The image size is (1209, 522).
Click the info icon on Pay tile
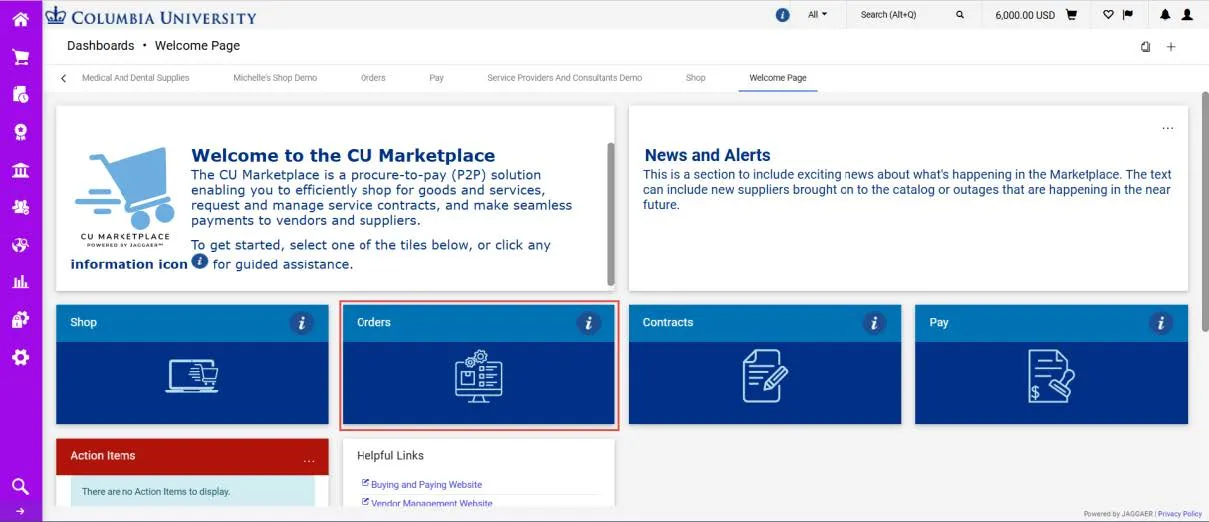pyautogui.click(x=1161, y=323)
